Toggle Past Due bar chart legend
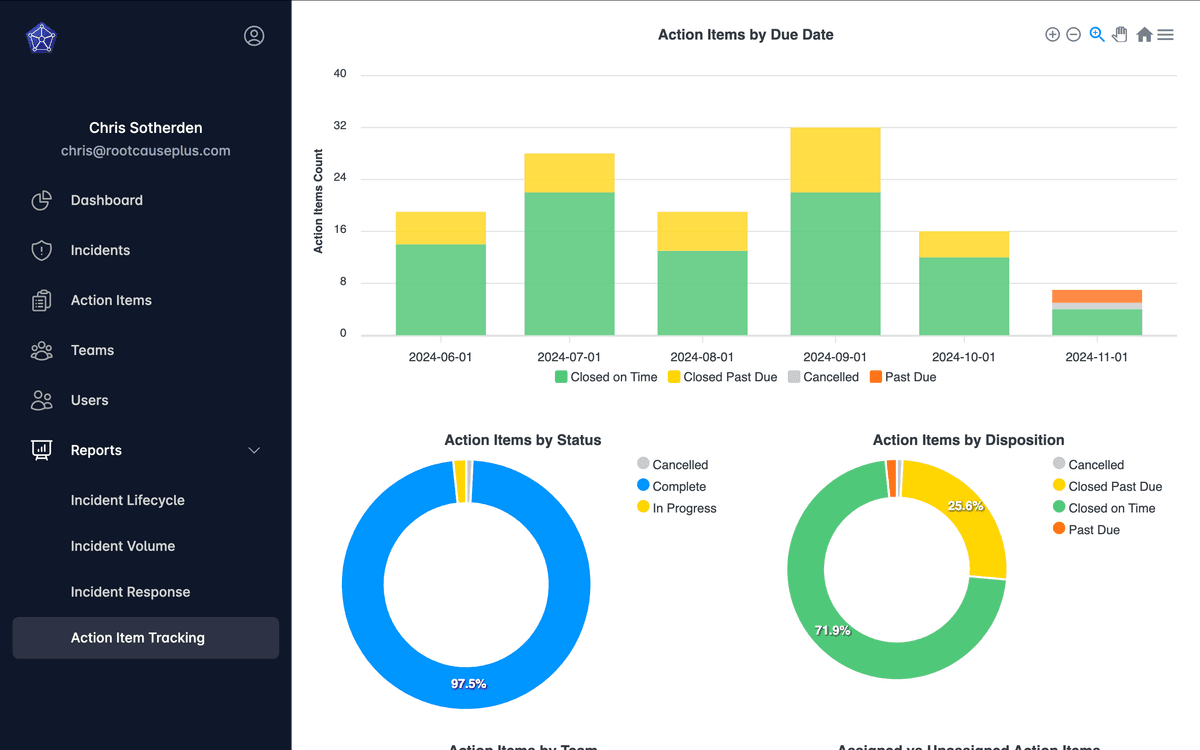 point(903,377)
